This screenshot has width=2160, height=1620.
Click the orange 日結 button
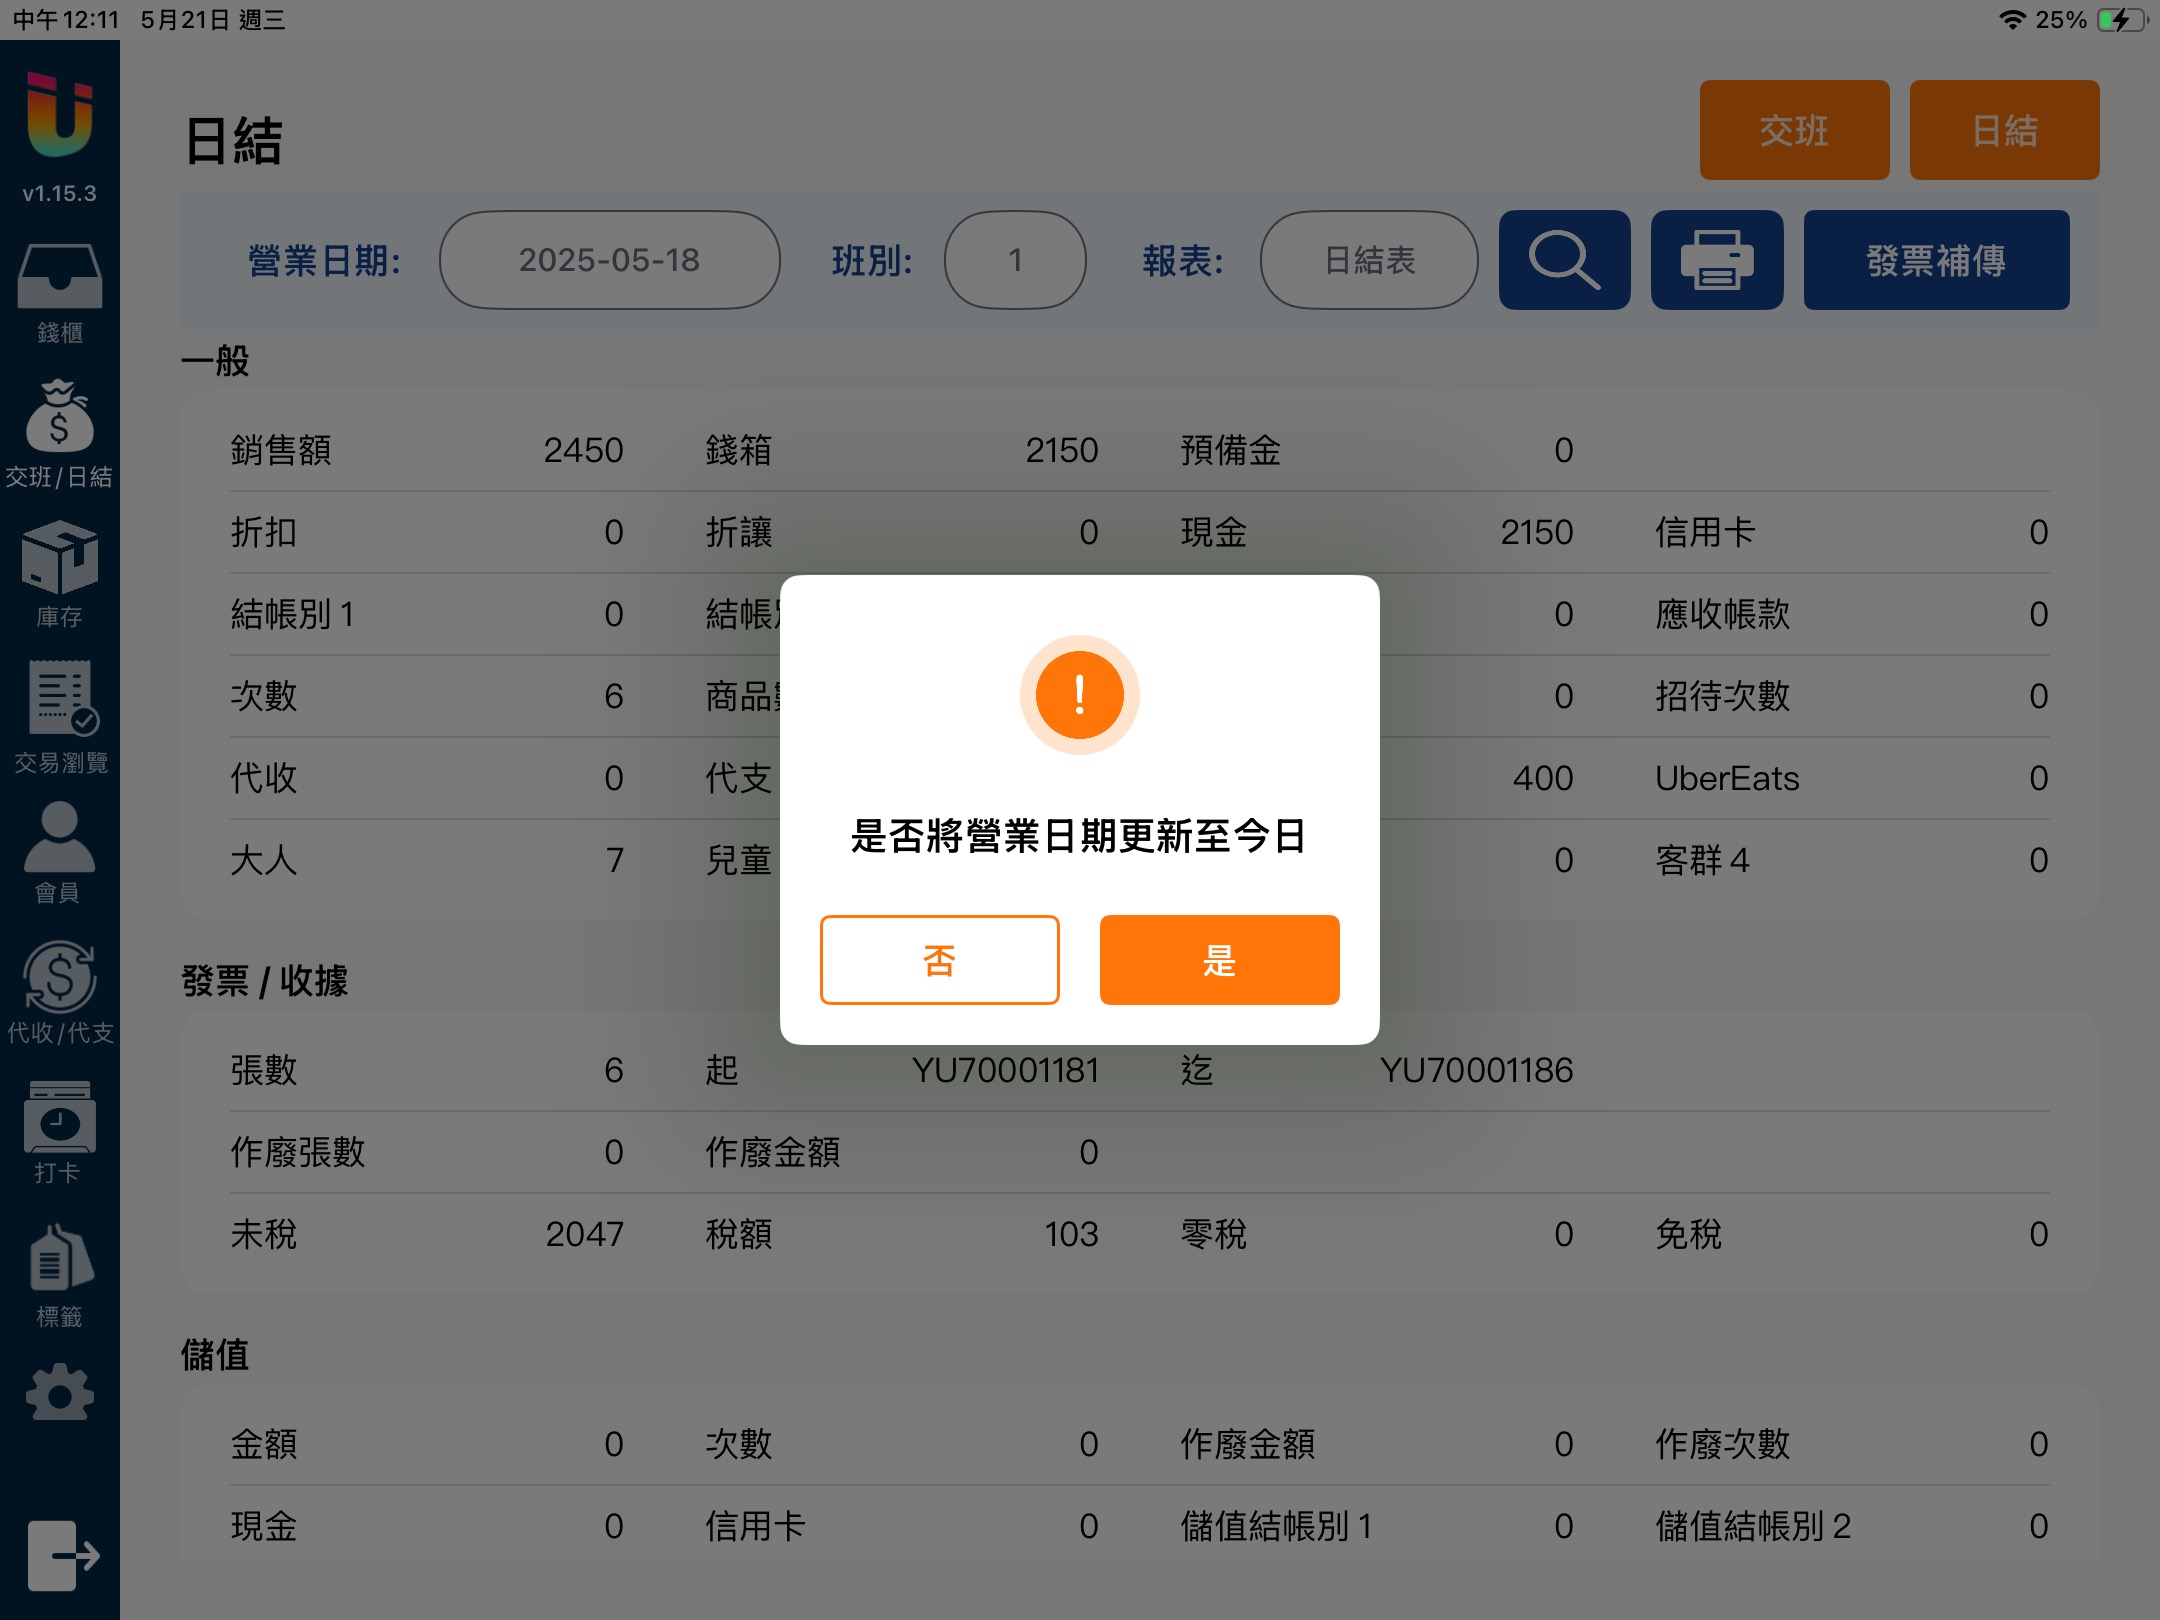[x=2004, y=130]
